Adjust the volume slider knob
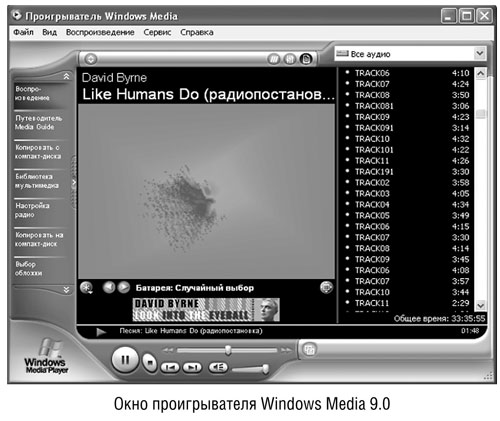This screenshot has width=500, height=421. pos(266,369)
